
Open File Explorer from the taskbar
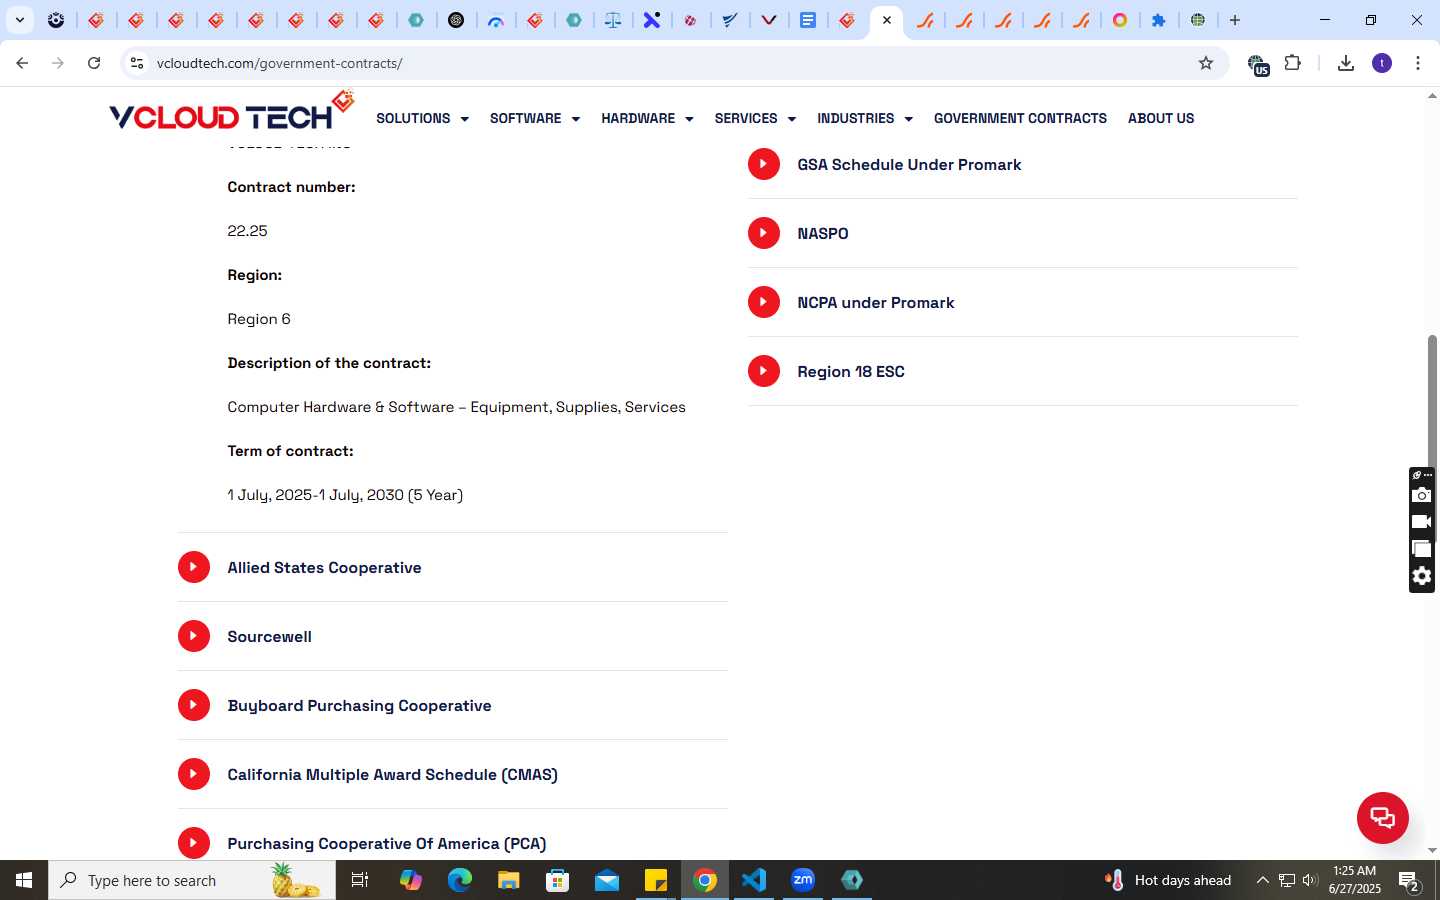[x=508, y=880]
